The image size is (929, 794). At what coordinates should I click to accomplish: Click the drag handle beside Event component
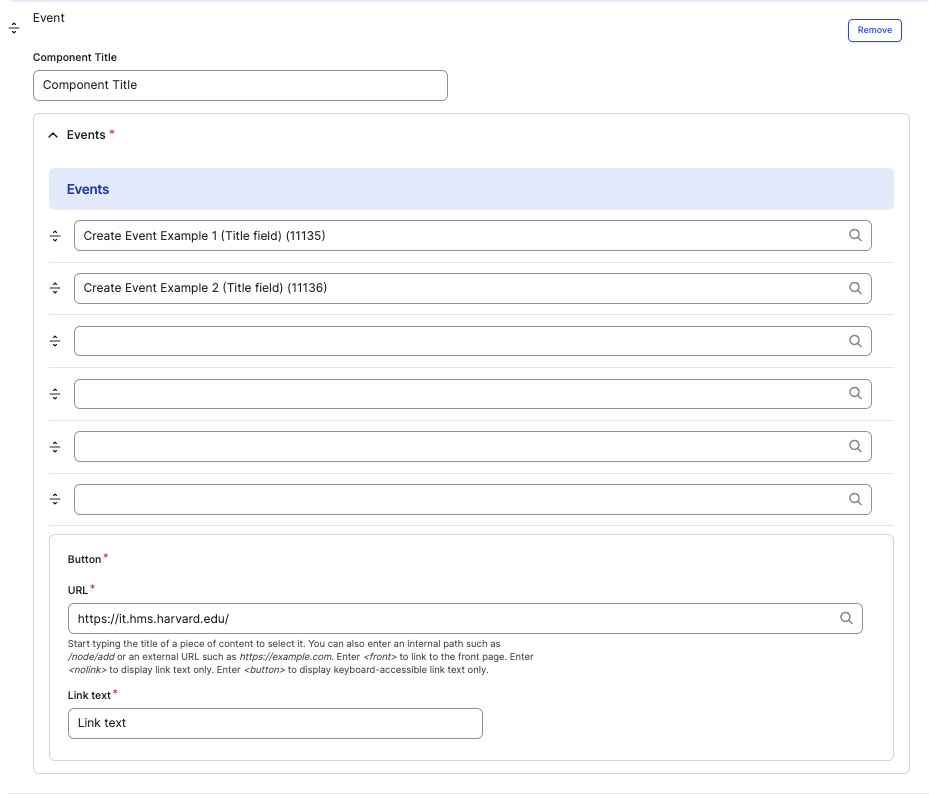(14, 27)
